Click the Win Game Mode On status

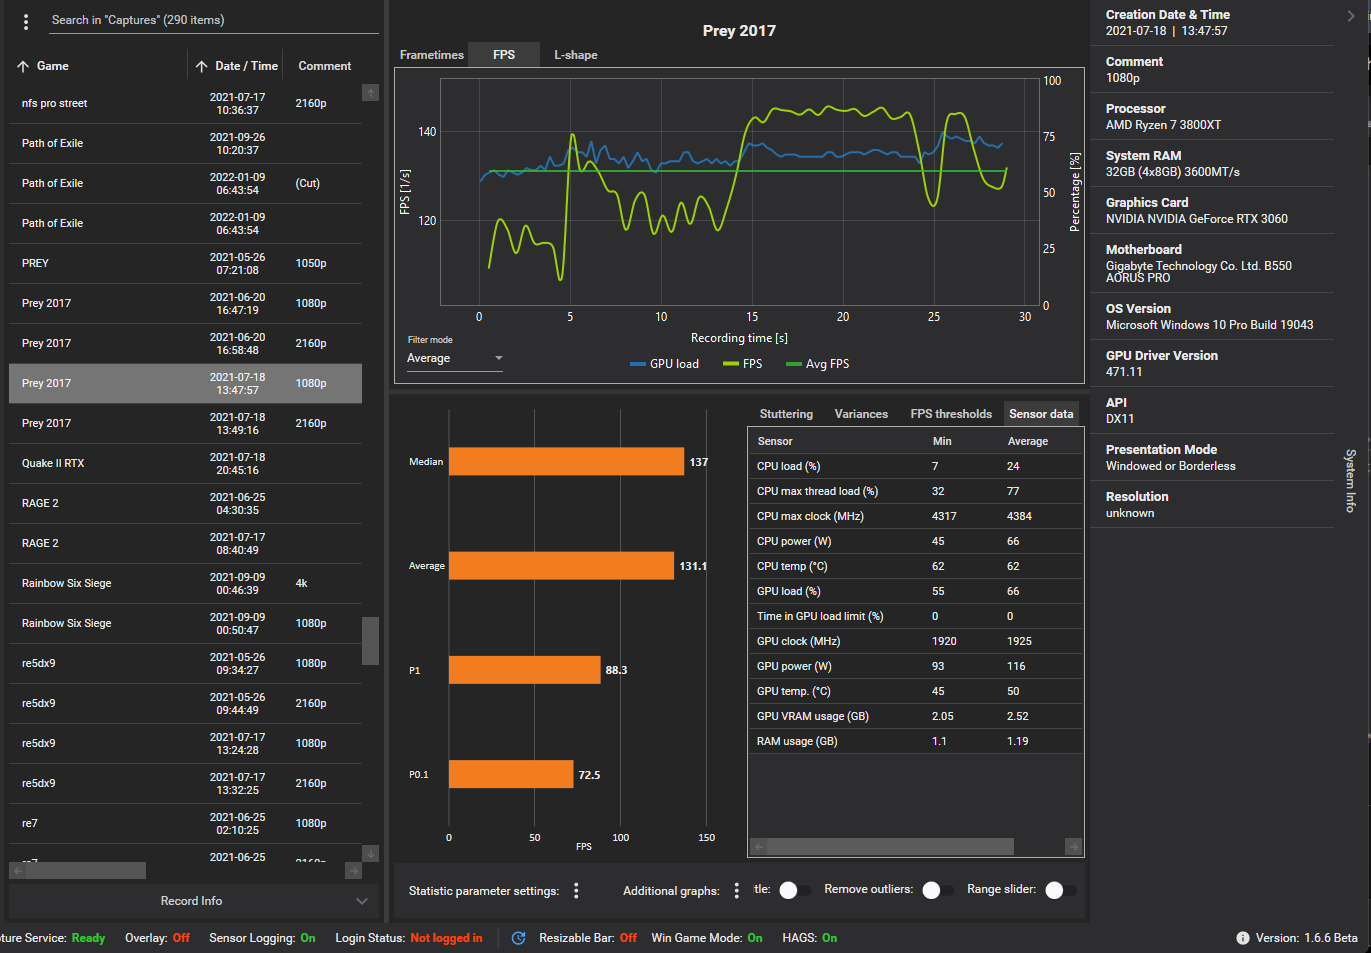pos(754,938)
